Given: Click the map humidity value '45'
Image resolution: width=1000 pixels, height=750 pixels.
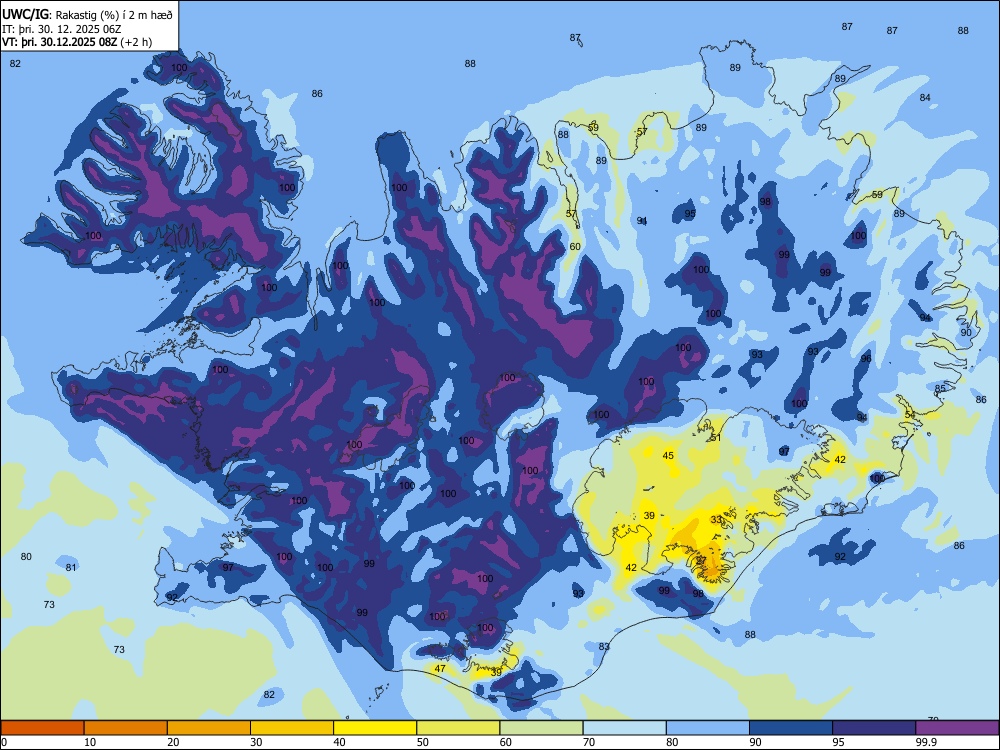Looking at the screenshot, I should click(668, 455).
